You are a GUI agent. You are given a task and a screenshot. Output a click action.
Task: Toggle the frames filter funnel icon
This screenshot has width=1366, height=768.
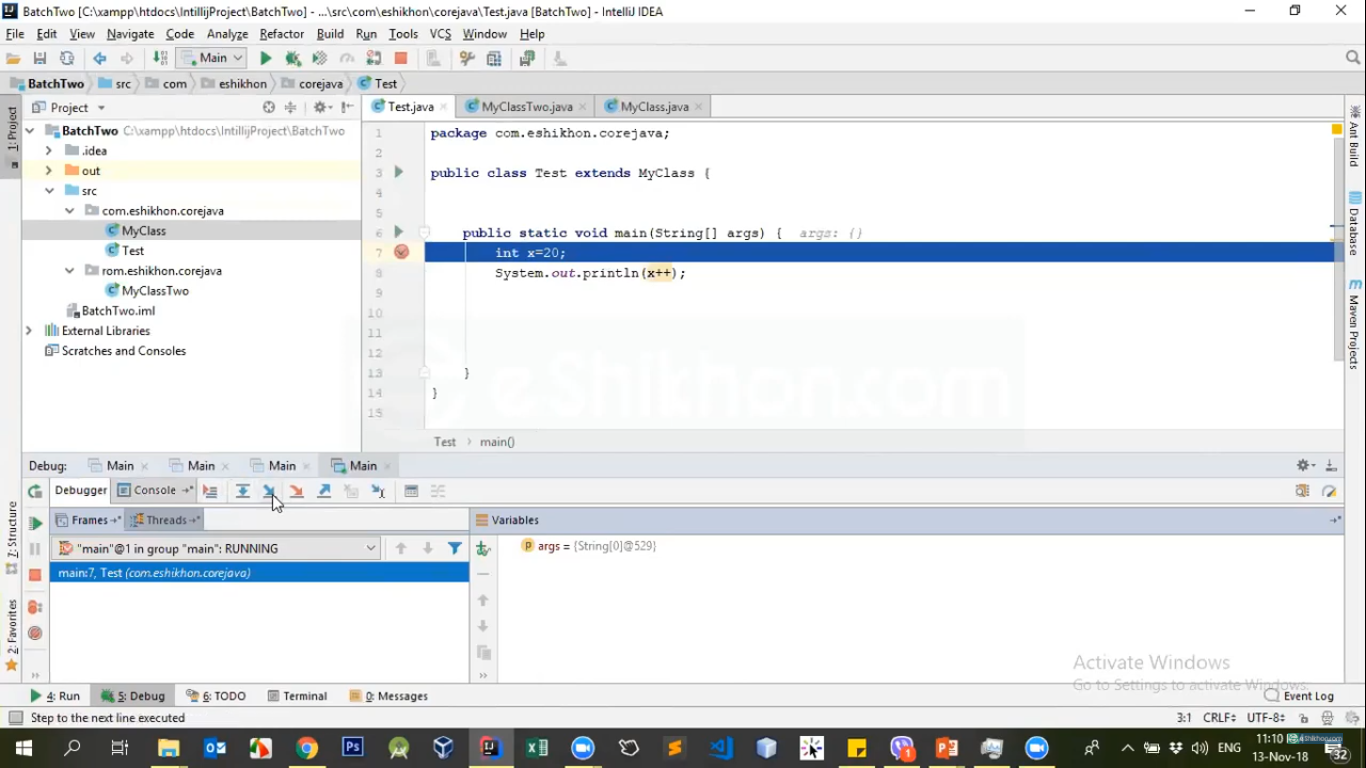point(455,548)
